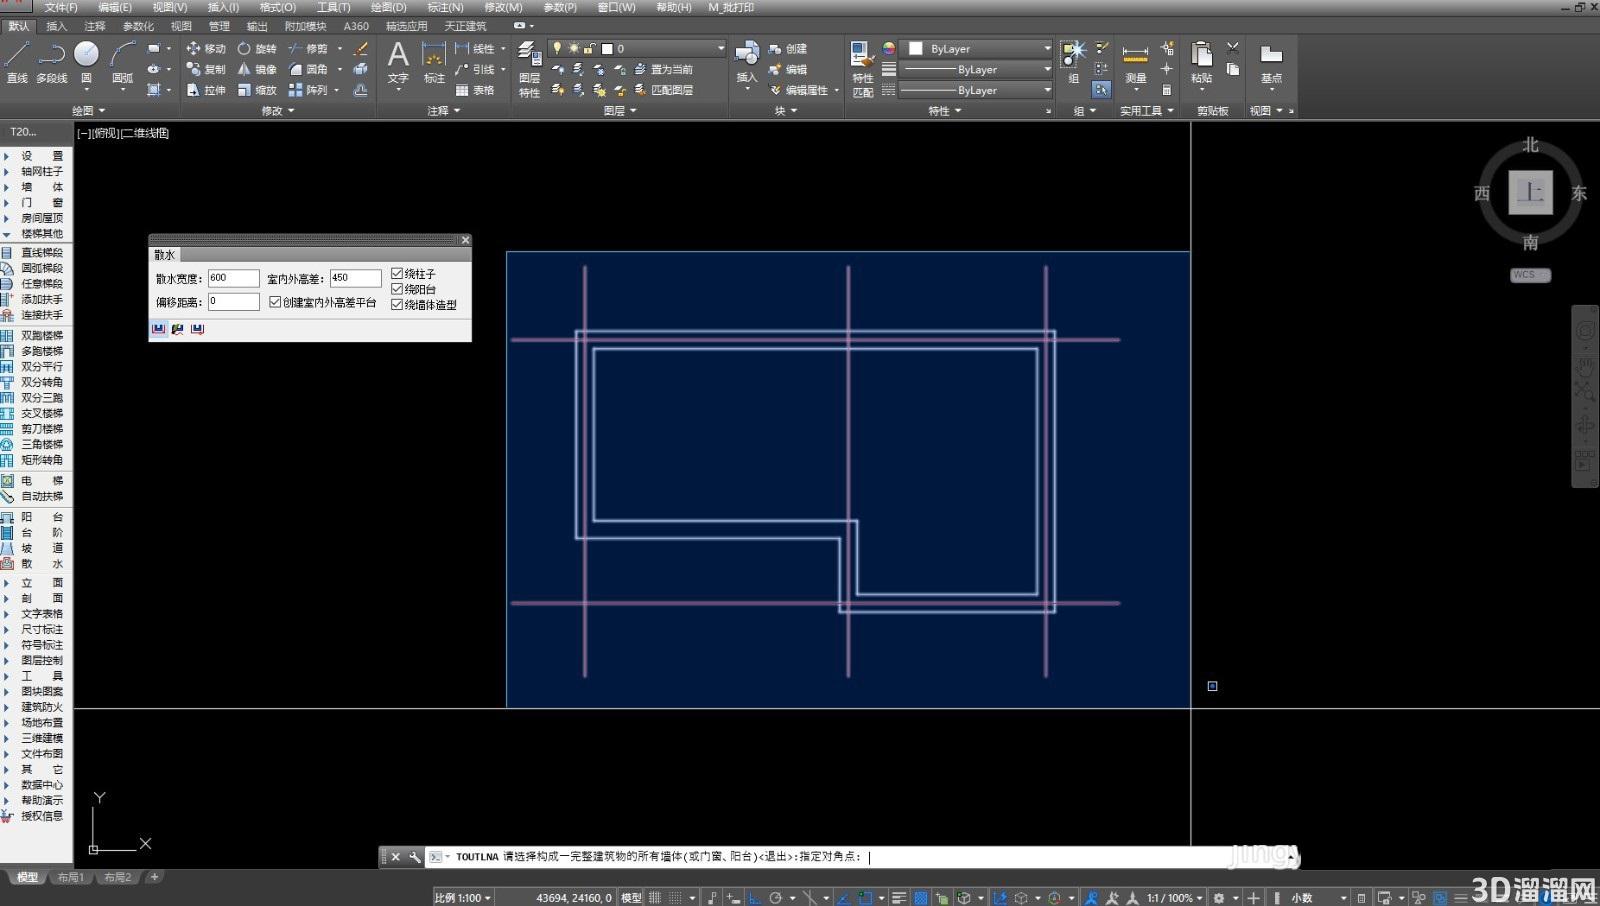Open the 文件(F) menu
The image size is (1600, 906).
click(60, 7)
